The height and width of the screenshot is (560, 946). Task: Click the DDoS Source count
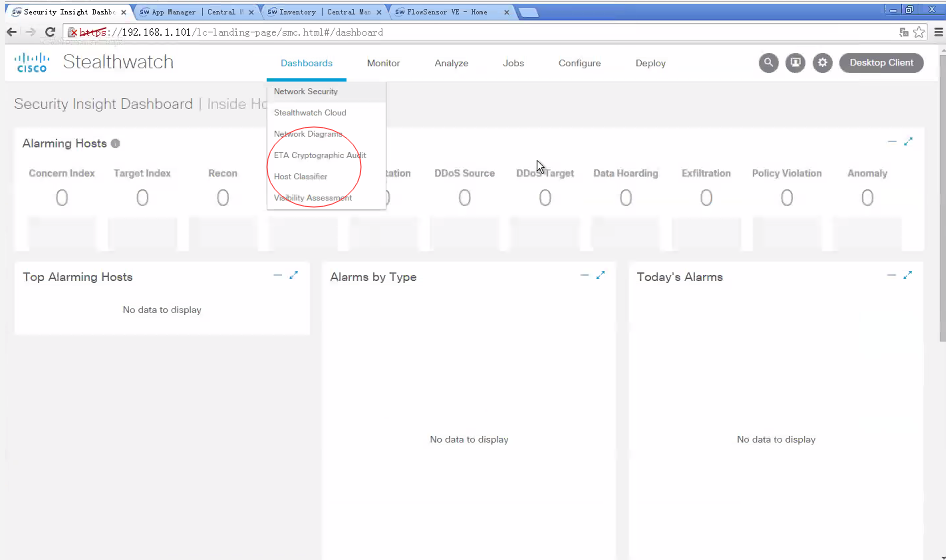pyautogui.click(x=465, y=198)
